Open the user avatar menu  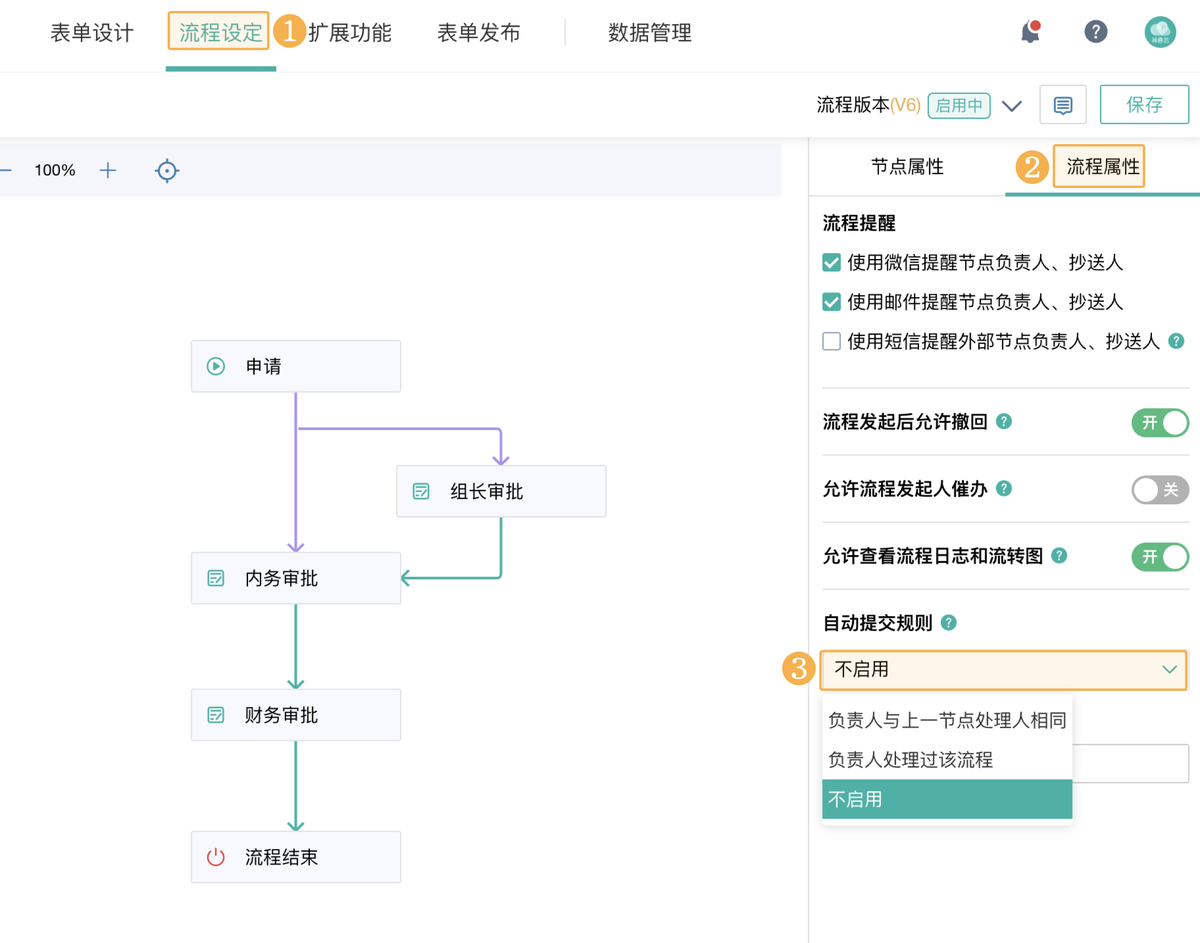[x=1160, y=32]
